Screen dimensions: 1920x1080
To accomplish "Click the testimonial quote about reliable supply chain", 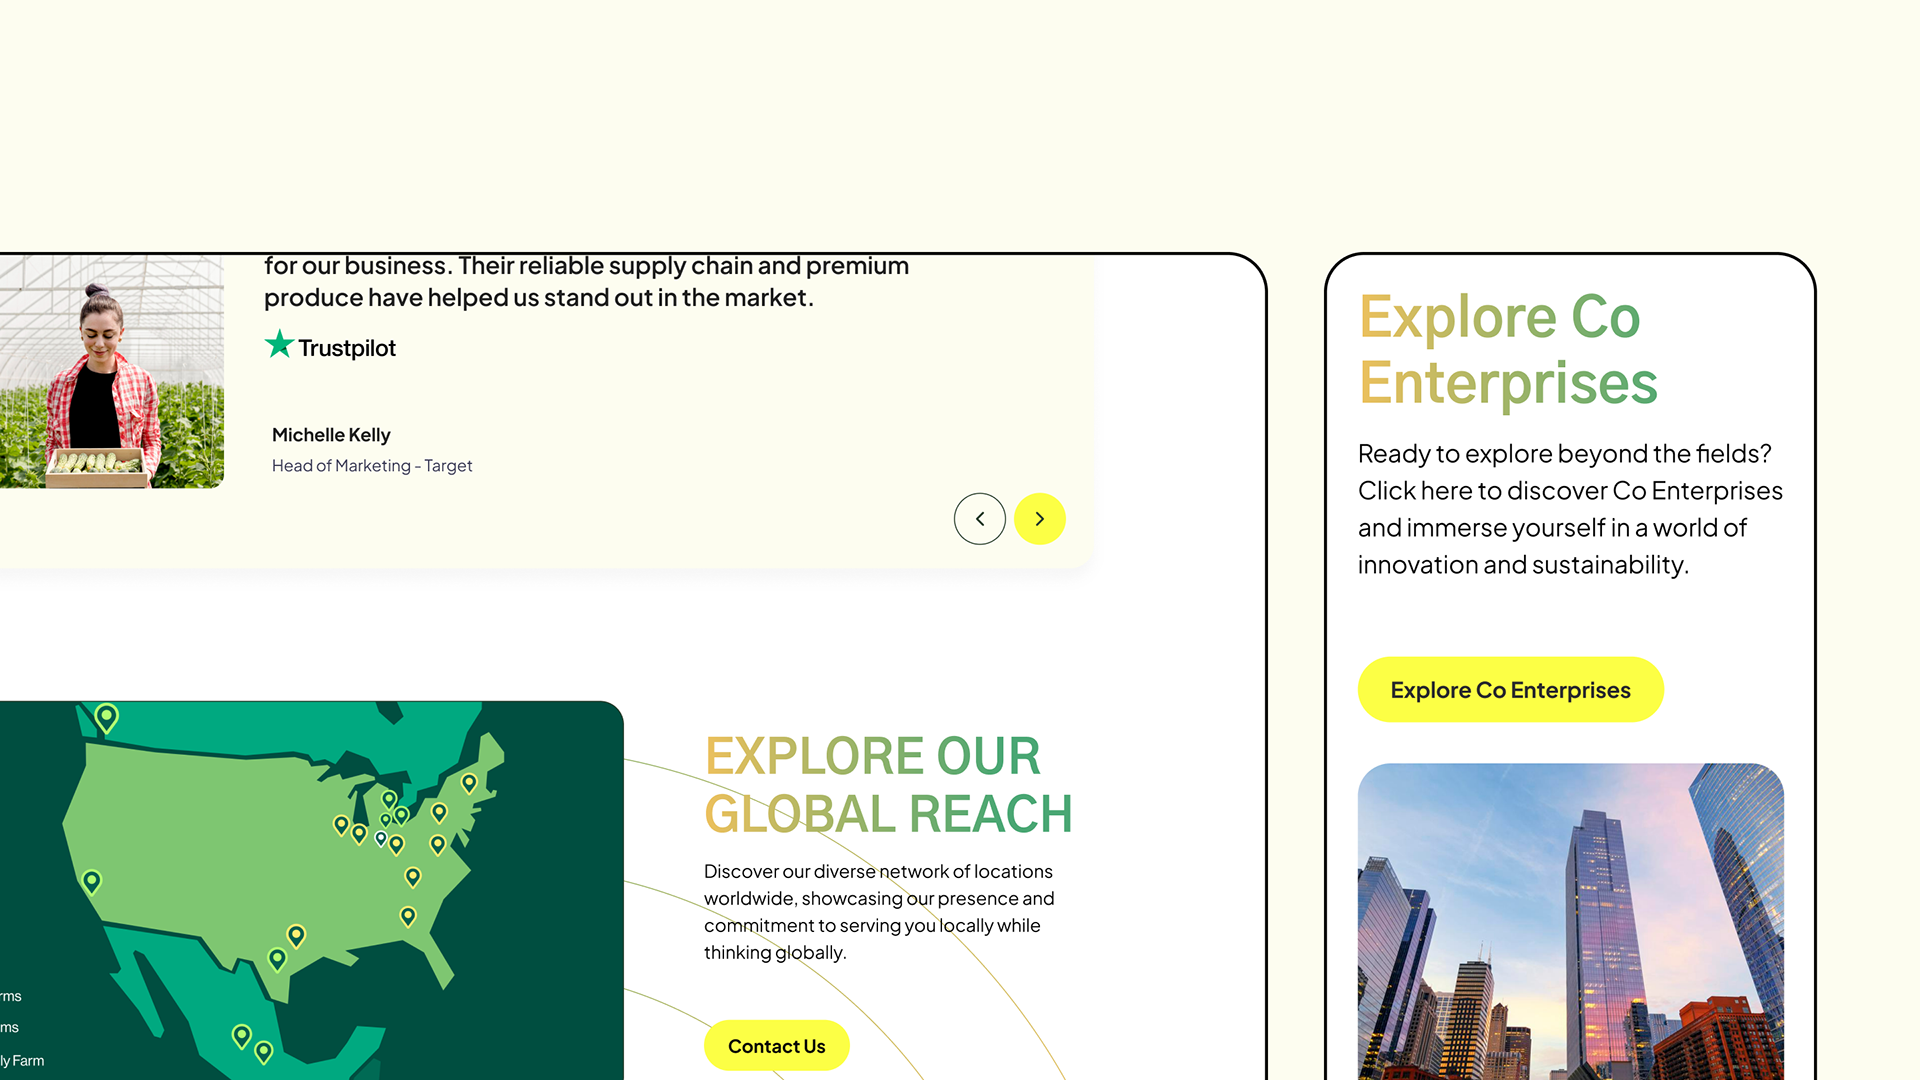I will [x=586, y=282].
